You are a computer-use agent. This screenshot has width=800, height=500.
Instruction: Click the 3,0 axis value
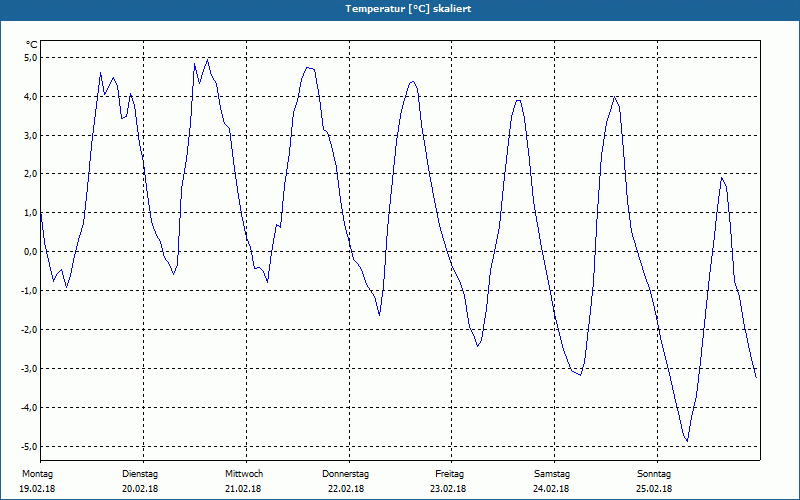point(31,135)
